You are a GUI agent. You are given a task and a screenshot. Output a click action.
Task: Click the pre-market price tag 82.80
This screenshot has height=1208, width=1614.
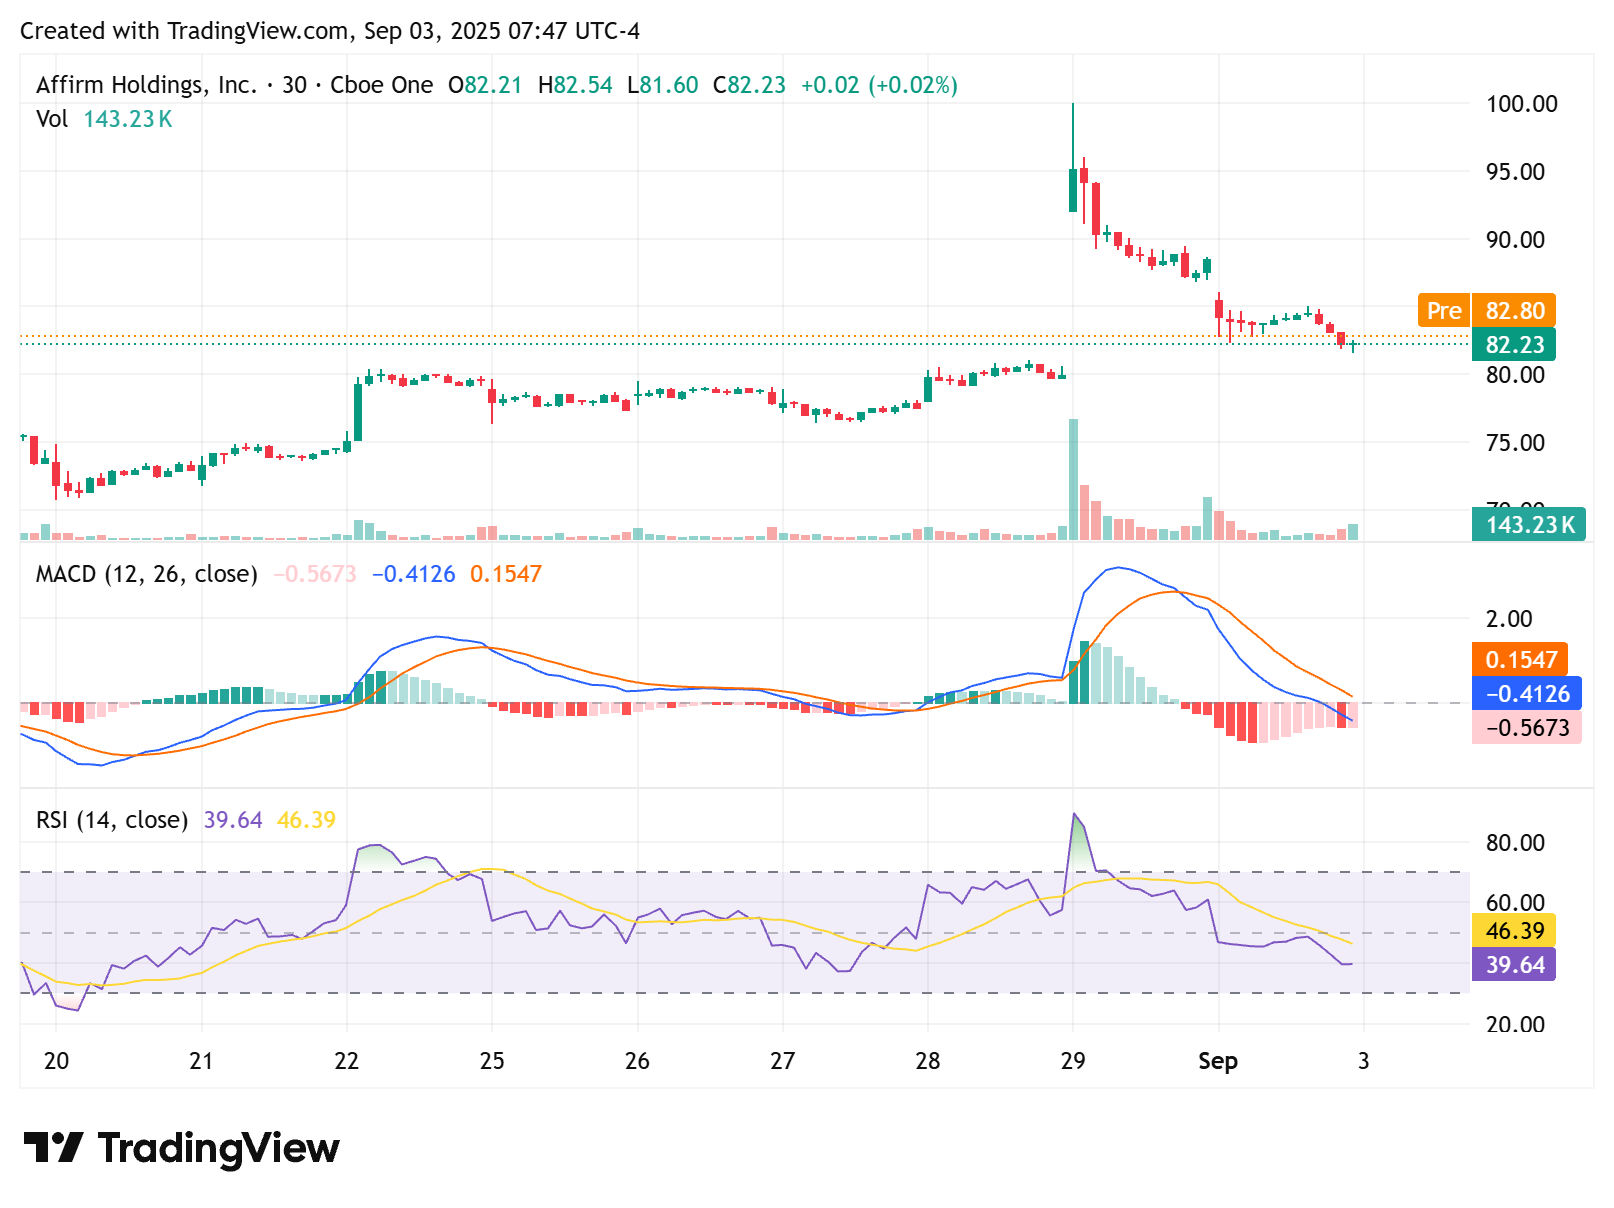(x=1514, y=311)
